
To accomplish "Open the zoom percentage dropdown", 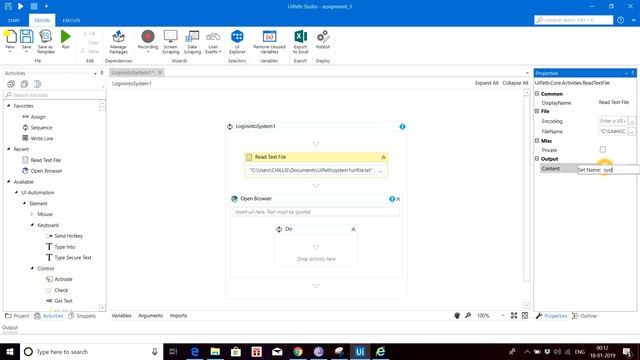I will point(503,316).
